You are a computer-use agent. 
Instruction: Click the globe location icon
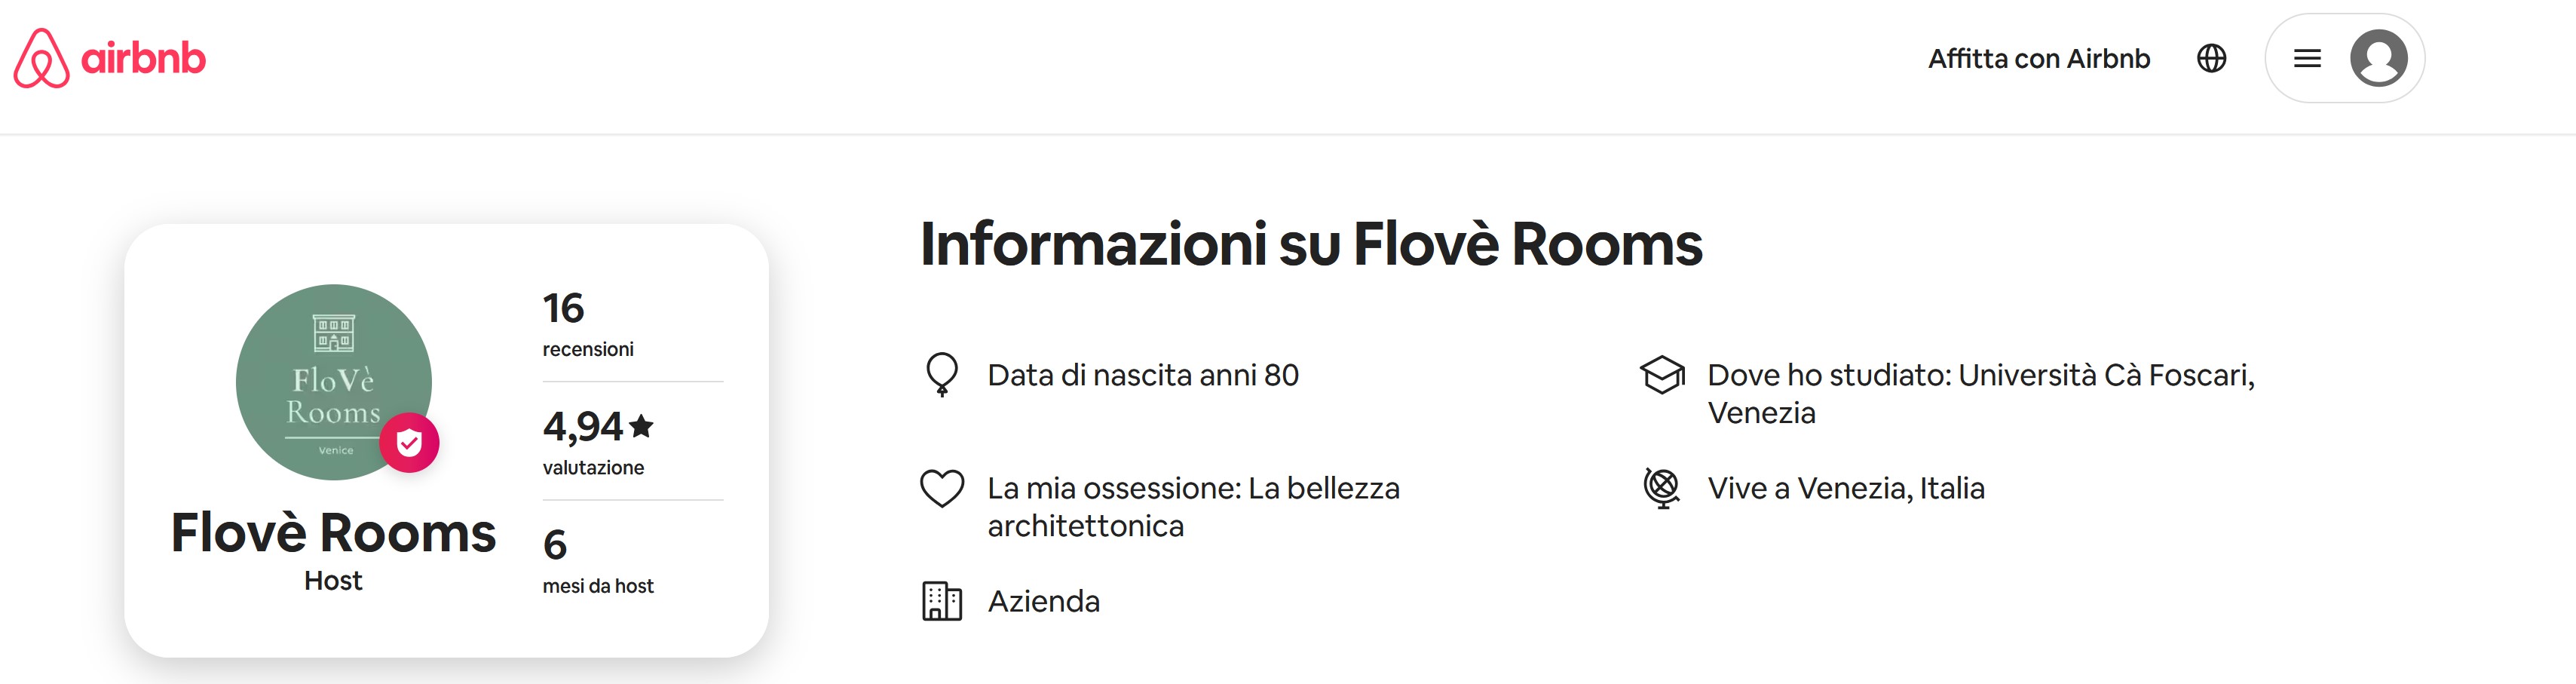(x=1662, y=488)
